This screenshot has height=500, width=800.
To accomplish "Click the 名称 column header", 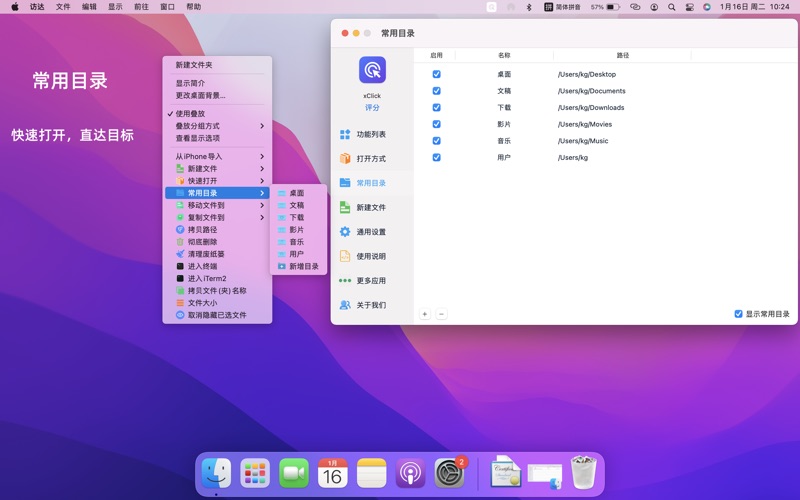I will (504, 55).
